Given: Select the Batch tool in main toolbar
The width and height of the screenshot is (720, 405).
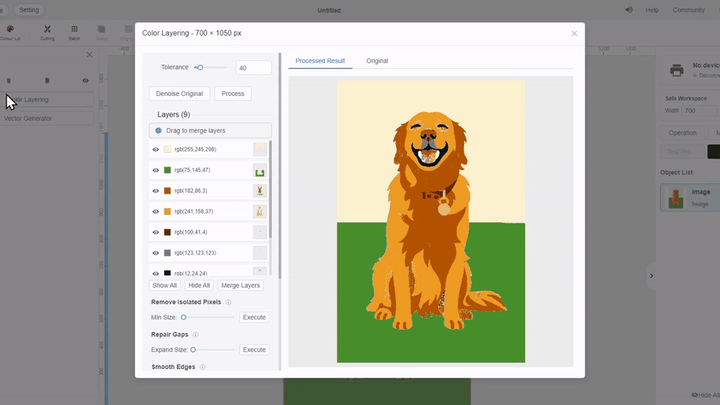Looking at the screenshot, I should point(74,33).
